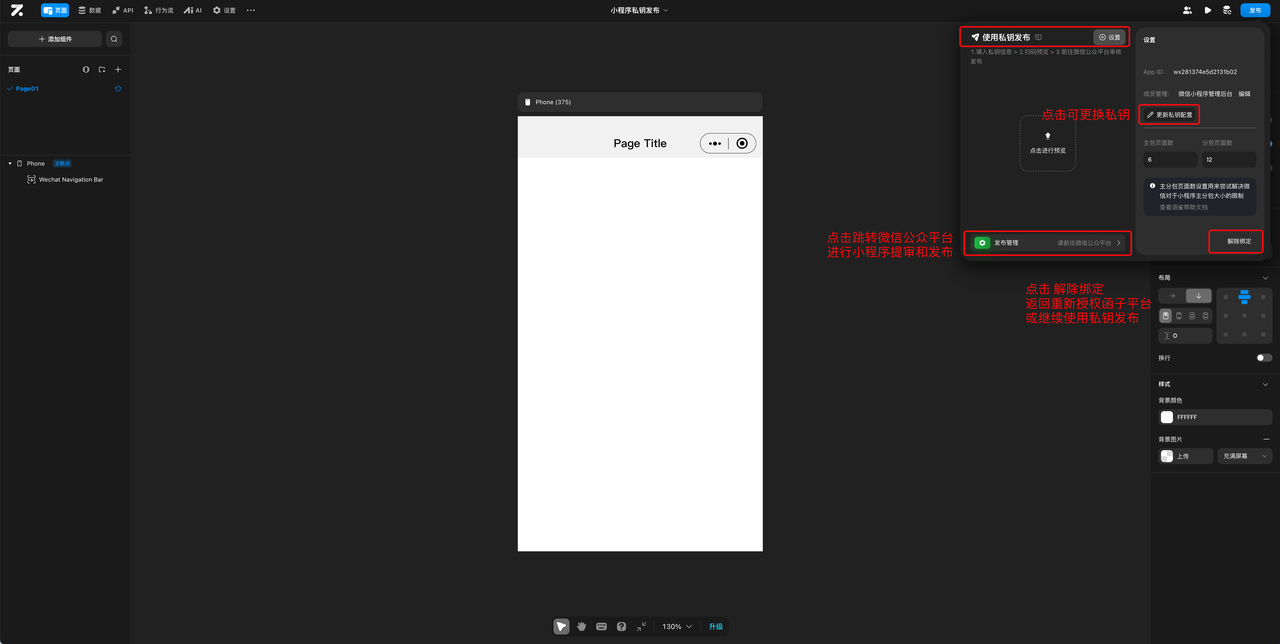
Task: Click the mini program three-dots capsule button
Action: pyautogui.click(x=715, y=143)
